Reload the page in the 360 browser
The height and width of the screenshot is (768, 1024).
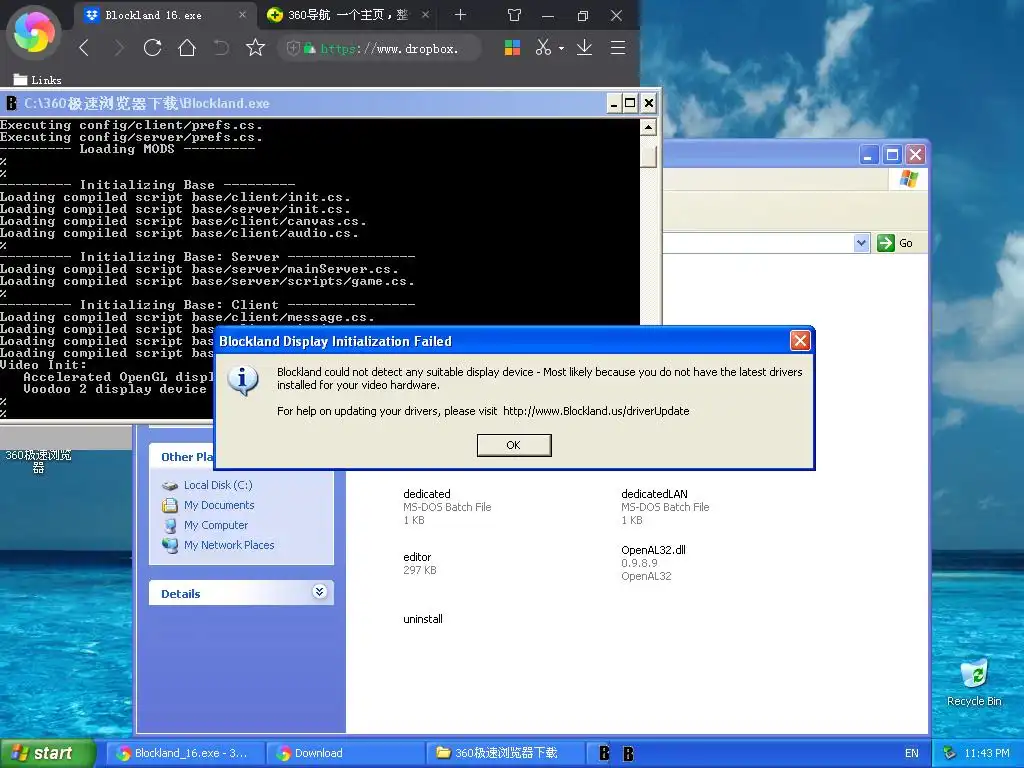pyautogui.click(x=152, y=48)
